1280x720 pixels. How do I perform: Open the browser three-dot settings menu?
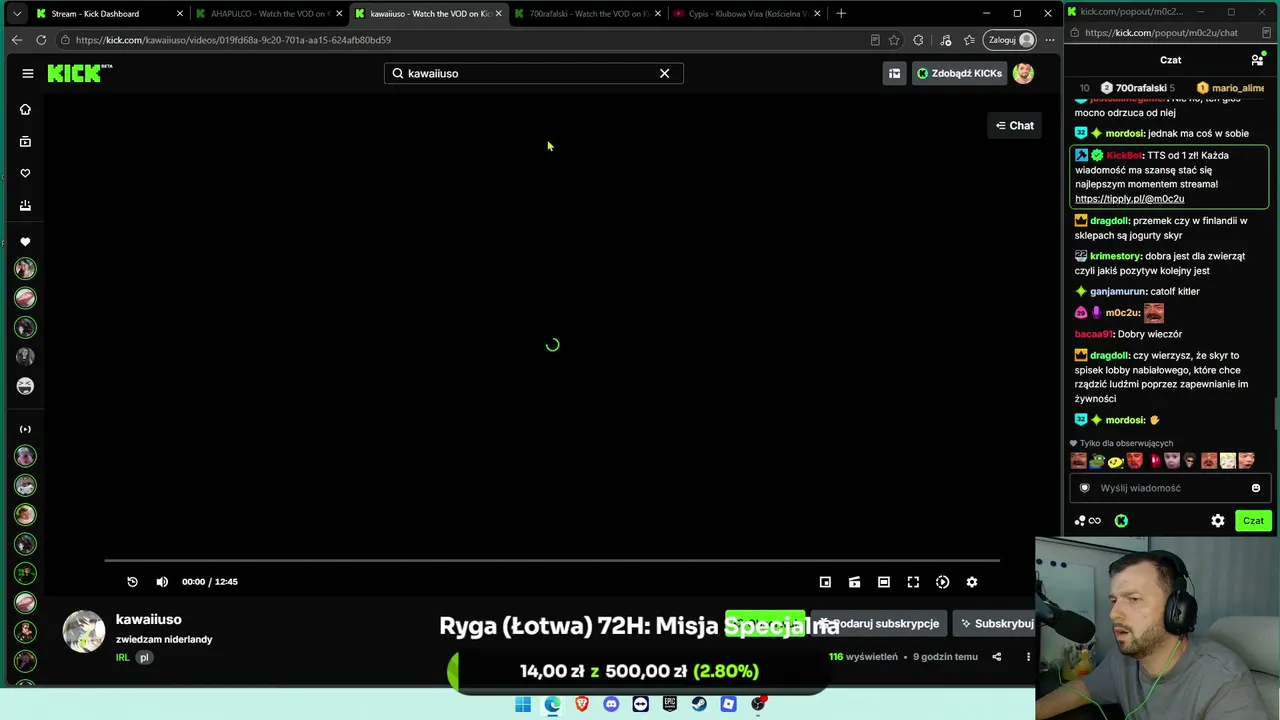[x=1050, y=40]
